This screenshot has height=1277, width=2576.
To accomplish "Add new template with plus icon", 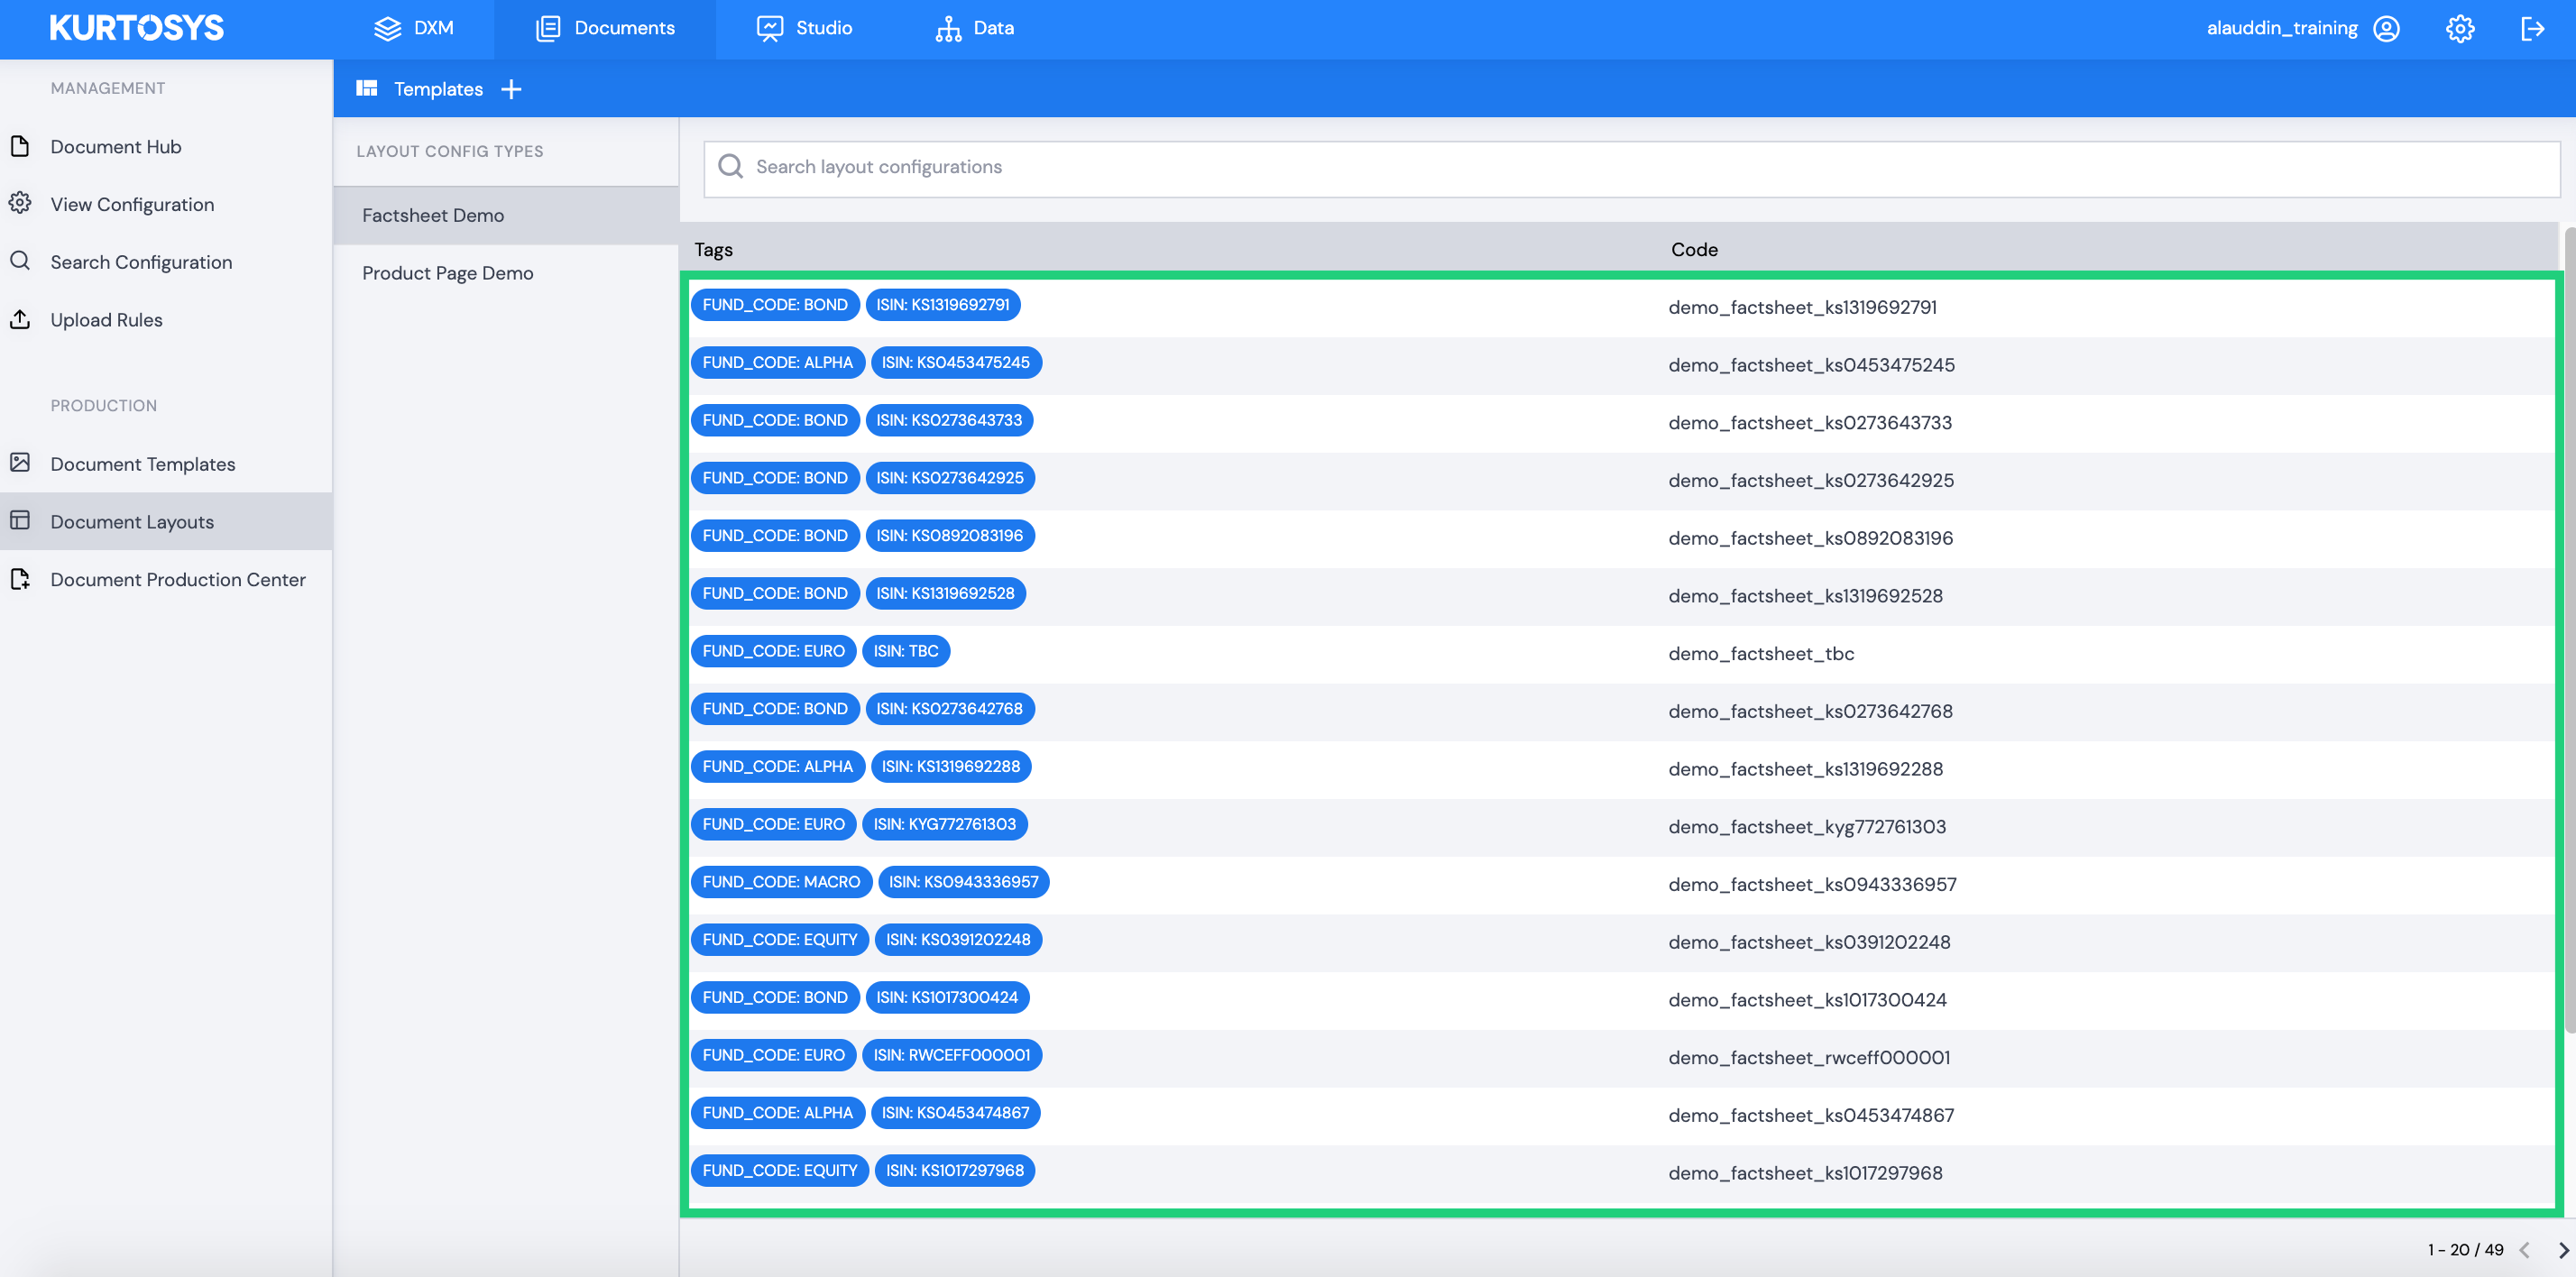I will click(511, 89).
